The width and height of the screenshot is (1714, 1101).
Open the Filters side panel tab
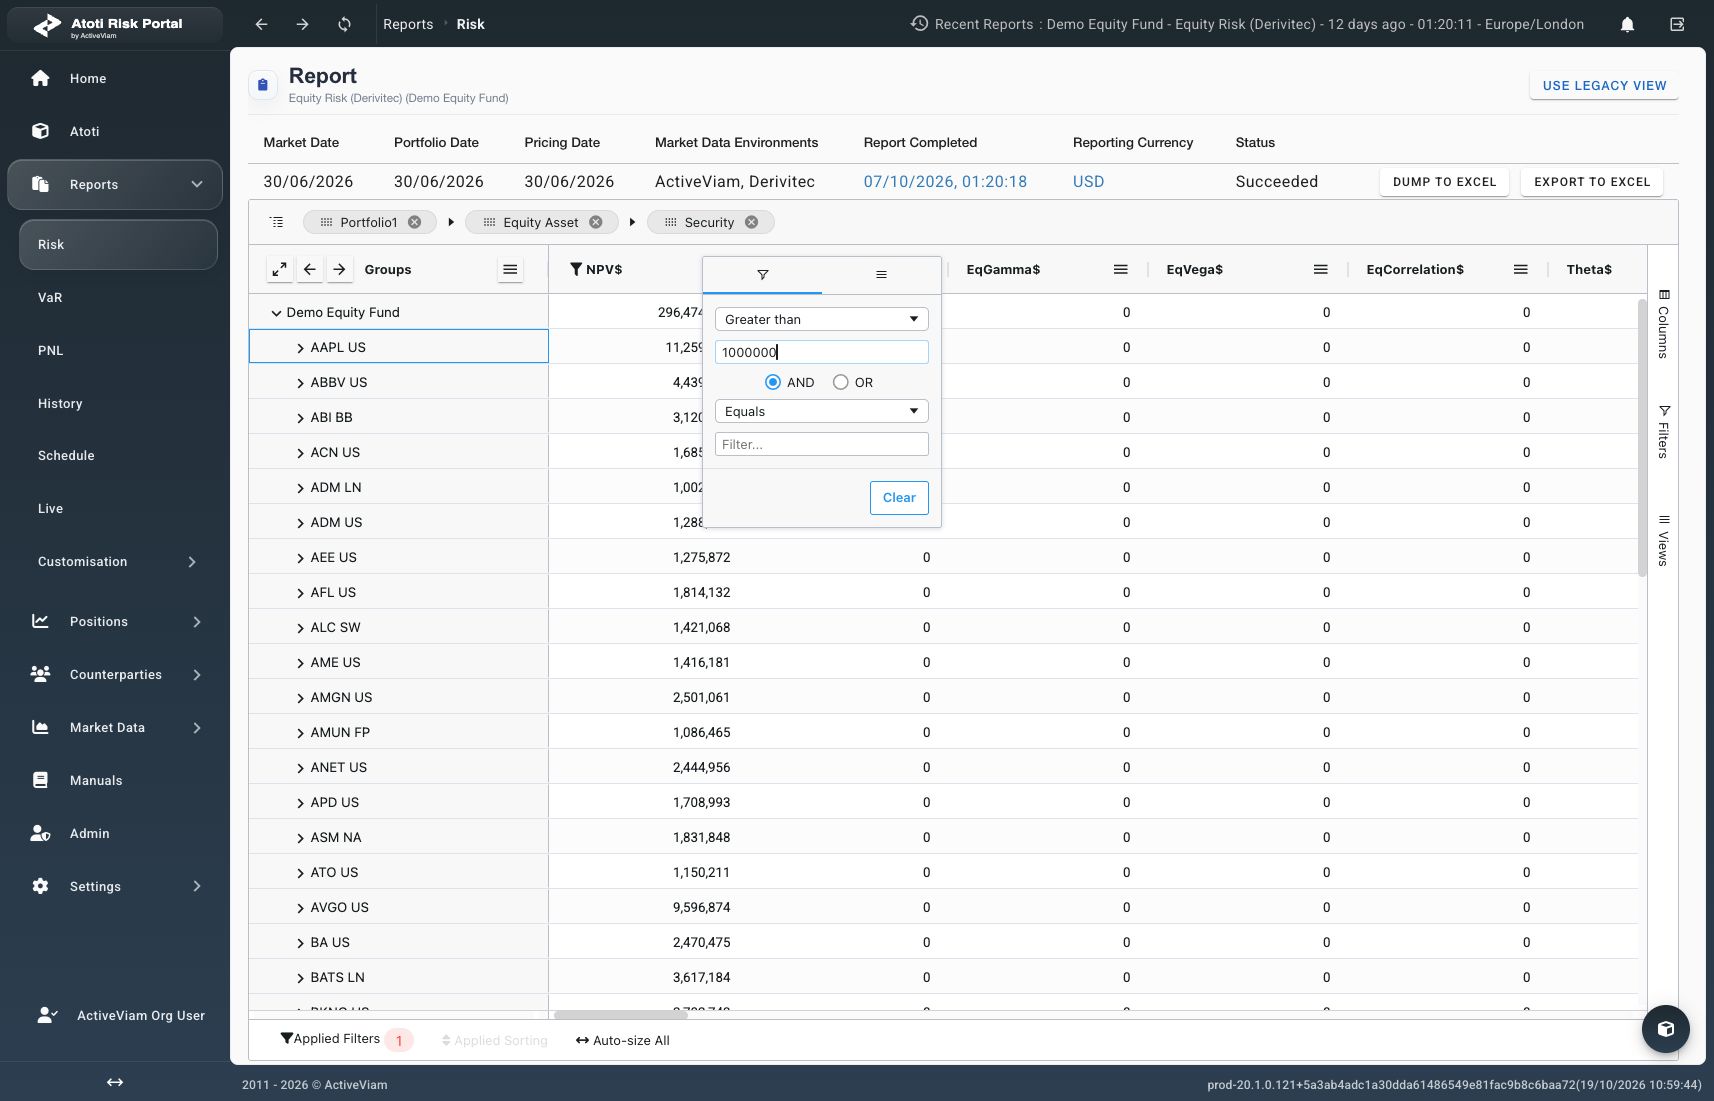pos(1664,432)
